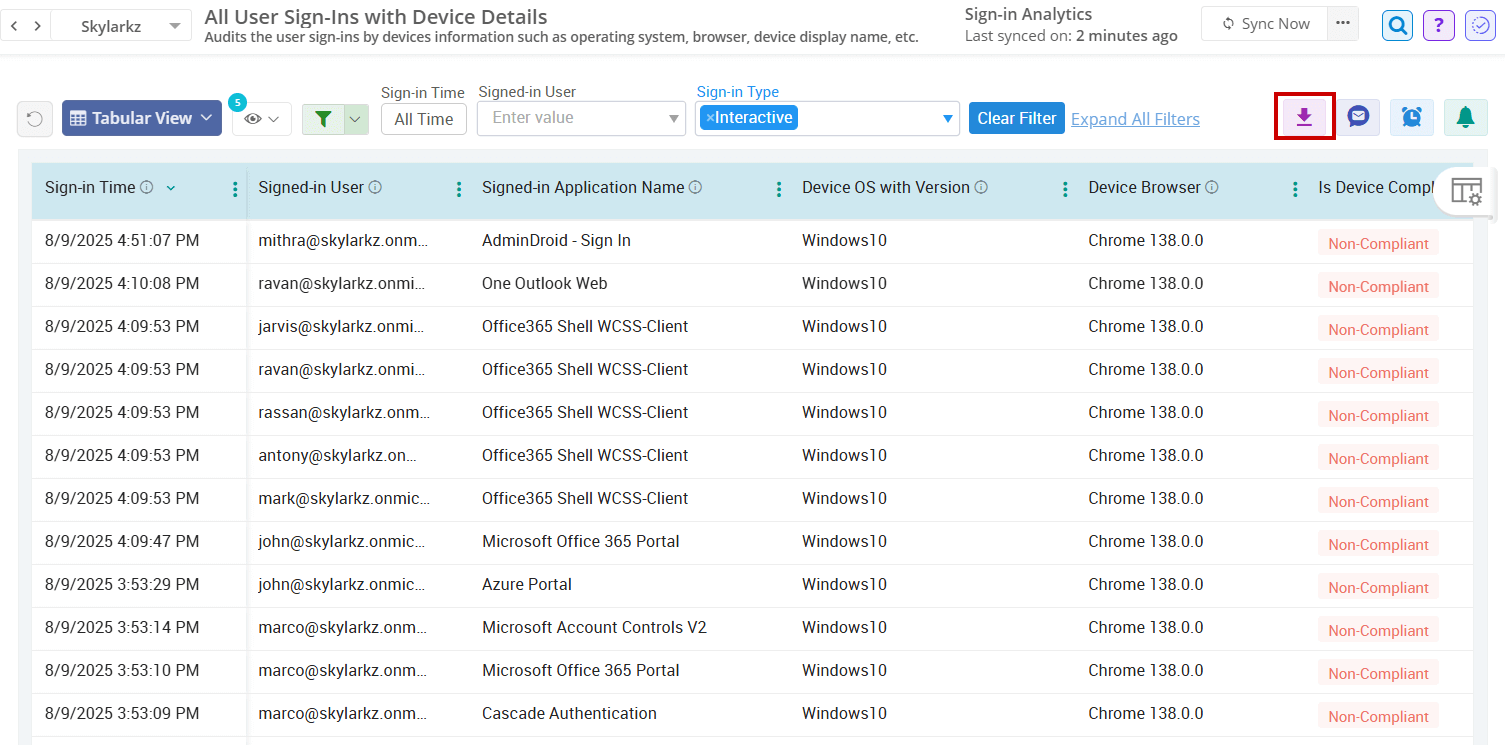This screenshot has width=1505, height=745.
Task: Toggle the column visibility eye icon
Action: point(255,117)
